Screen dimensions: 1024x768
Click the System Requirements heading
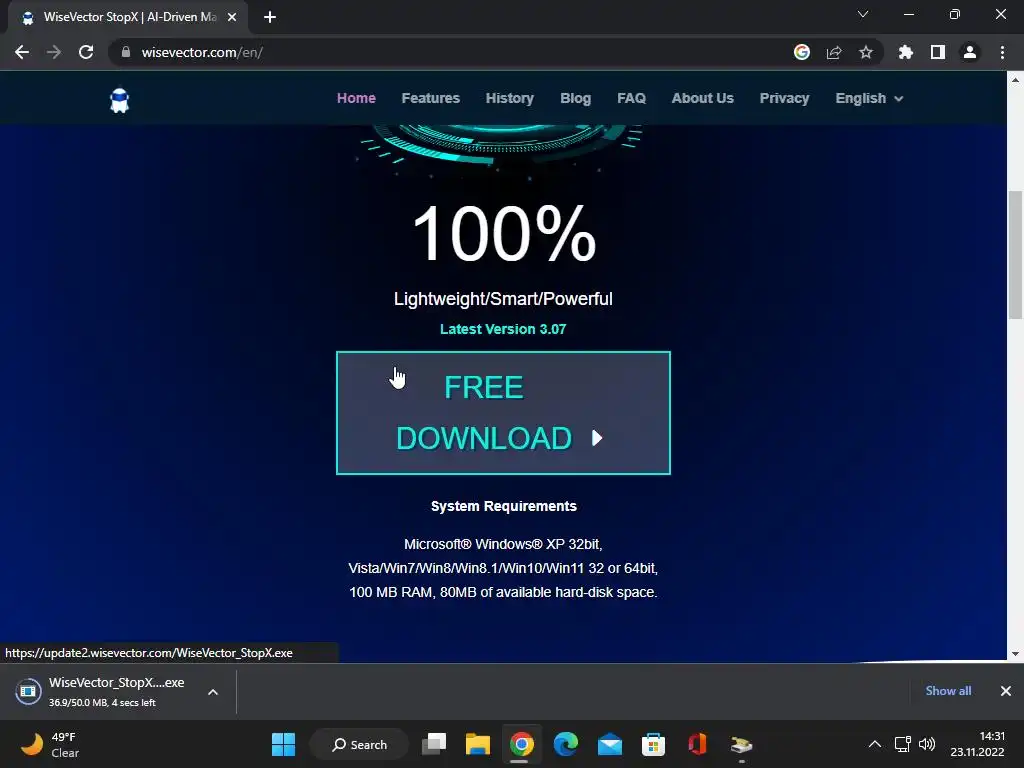coord(504,506)
